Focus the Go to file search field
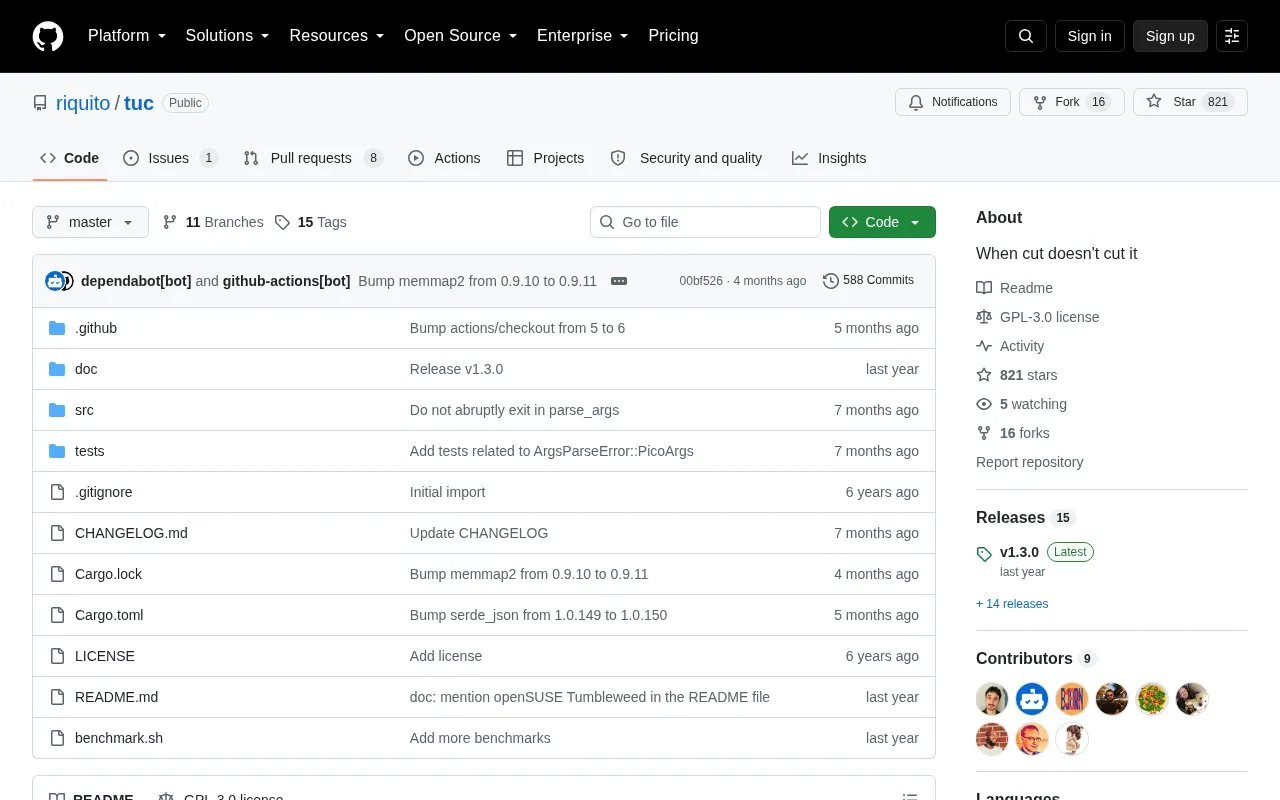The width and height of the screenshot is (1280, 800). click(x=705, y=222)
